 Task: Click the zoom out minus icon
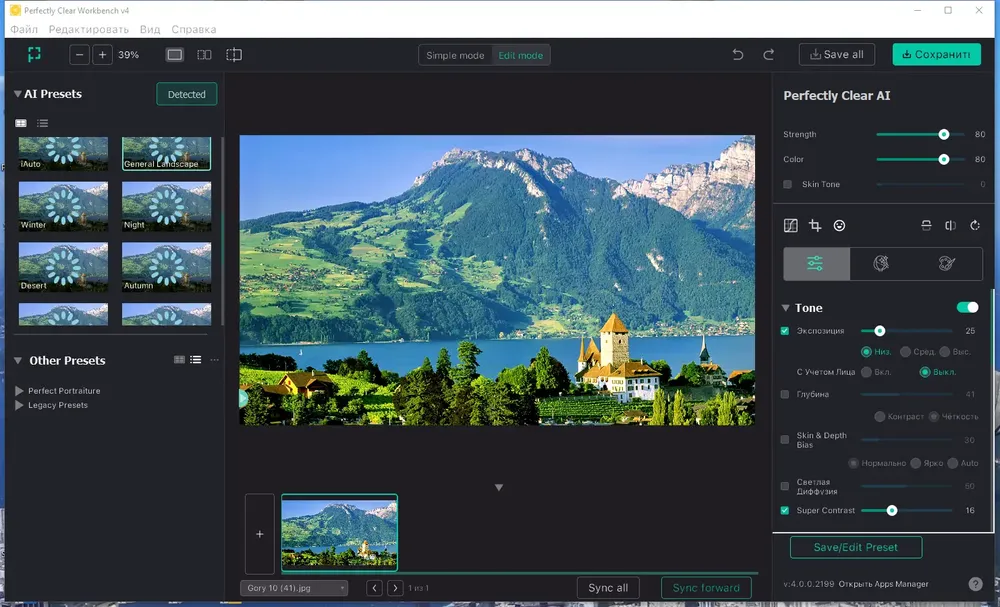(79, 55)
